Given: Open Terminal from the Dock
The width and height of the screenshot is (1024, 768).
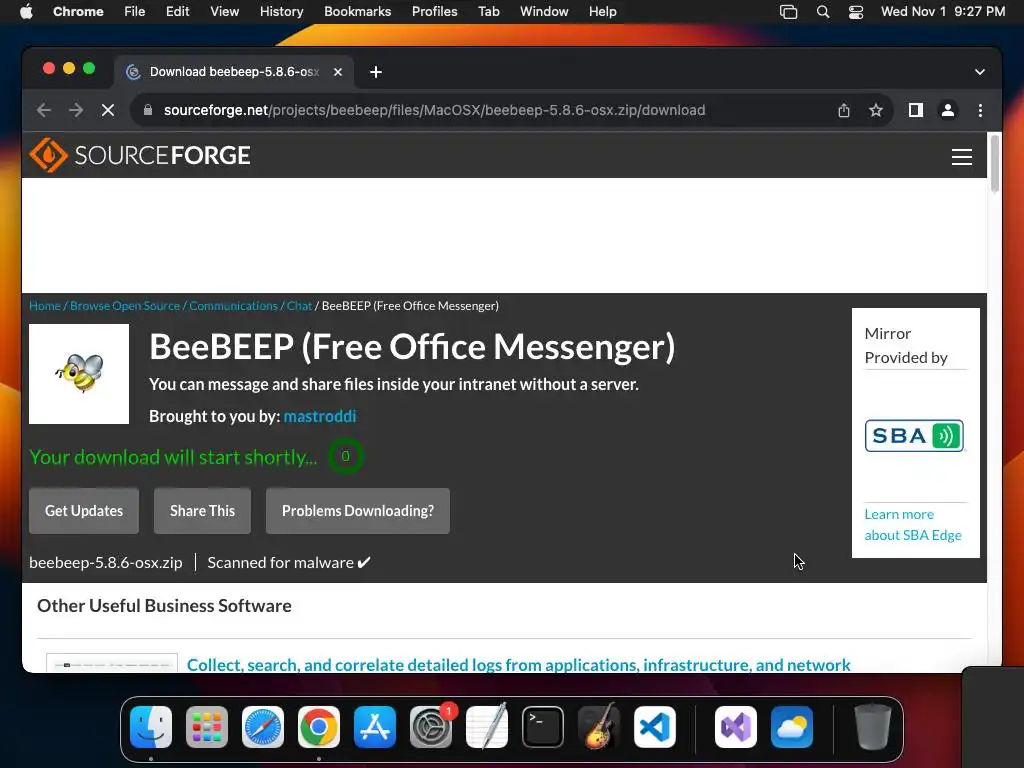Looking at the screenshot, I should [x=543, y=727].
